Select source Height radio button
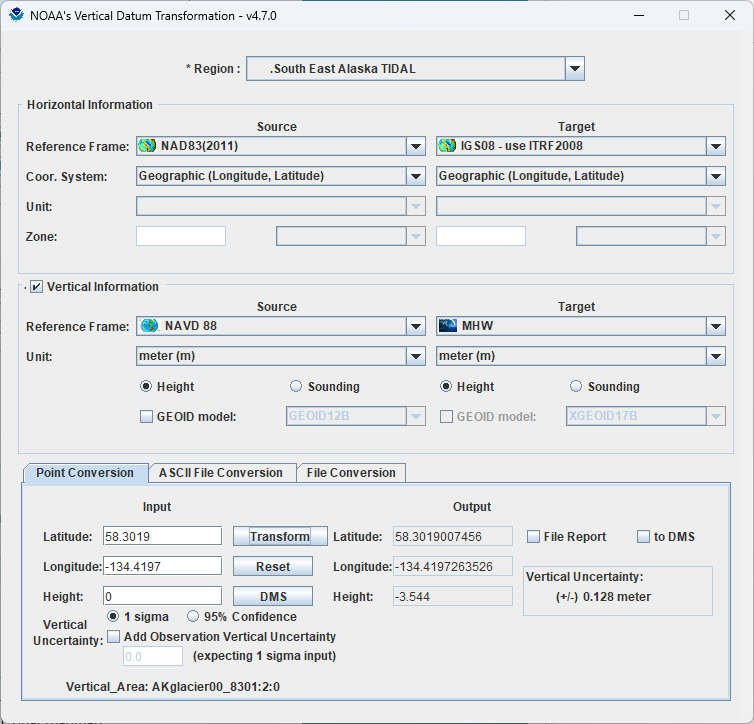 click(146, 387)
